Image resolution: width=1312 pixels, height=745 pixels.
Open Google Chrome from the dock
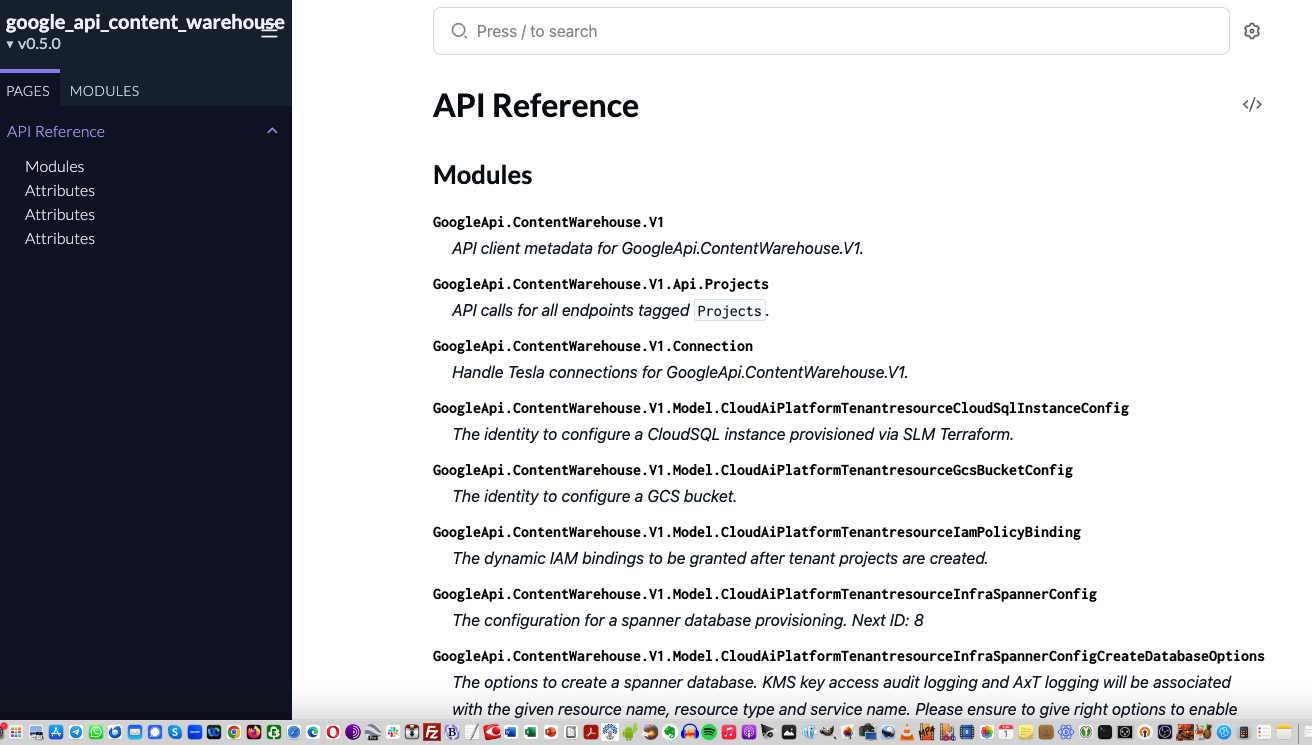[x=233, y=732]
